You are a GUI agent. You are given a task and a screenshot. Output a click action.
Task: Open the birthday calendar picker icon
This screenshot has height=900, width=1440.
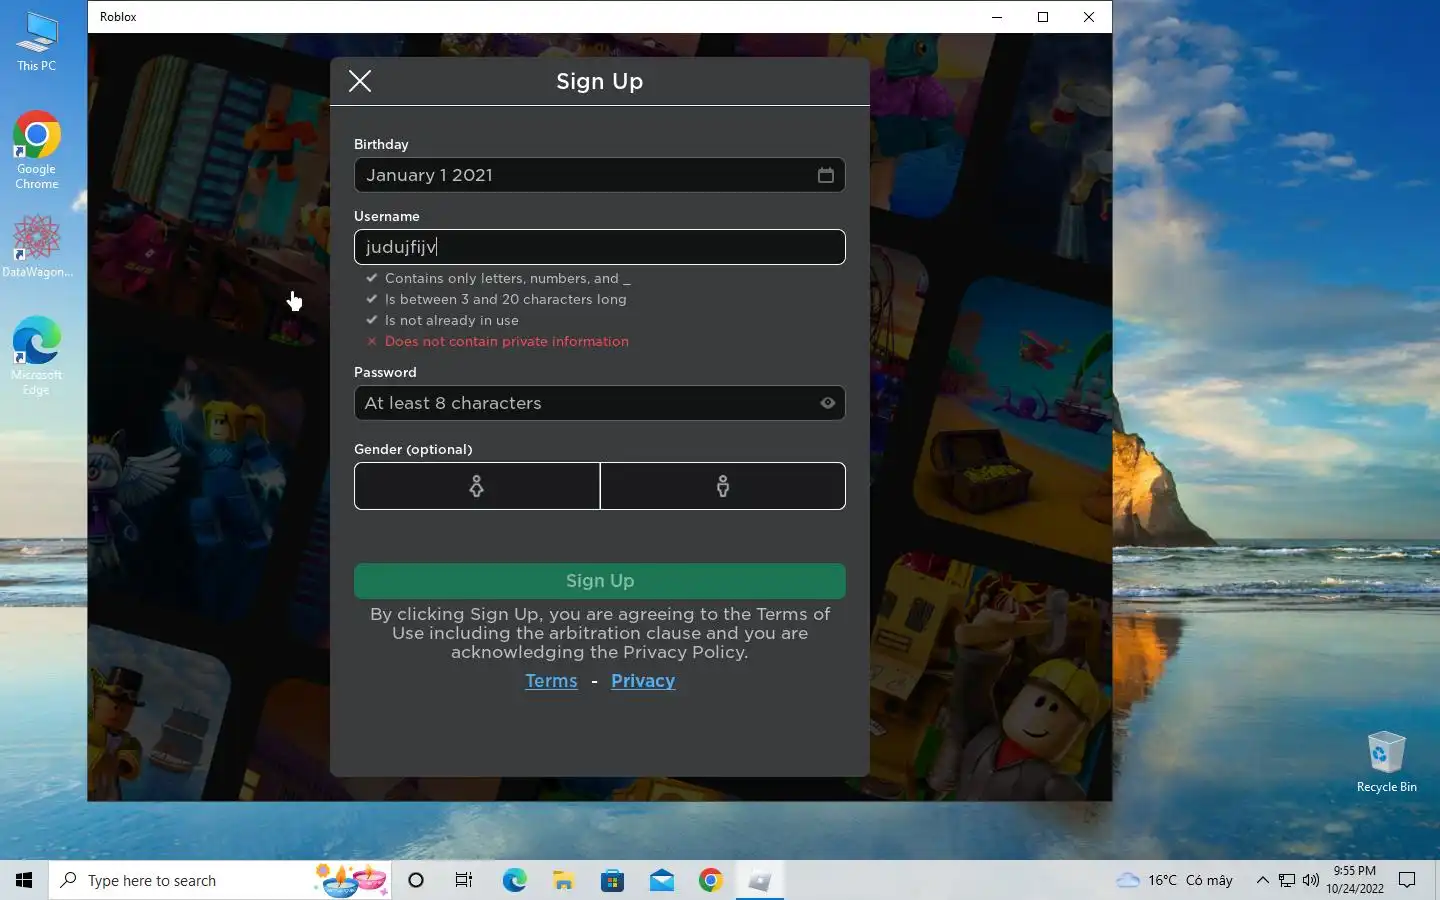click(x=826, y=175)
